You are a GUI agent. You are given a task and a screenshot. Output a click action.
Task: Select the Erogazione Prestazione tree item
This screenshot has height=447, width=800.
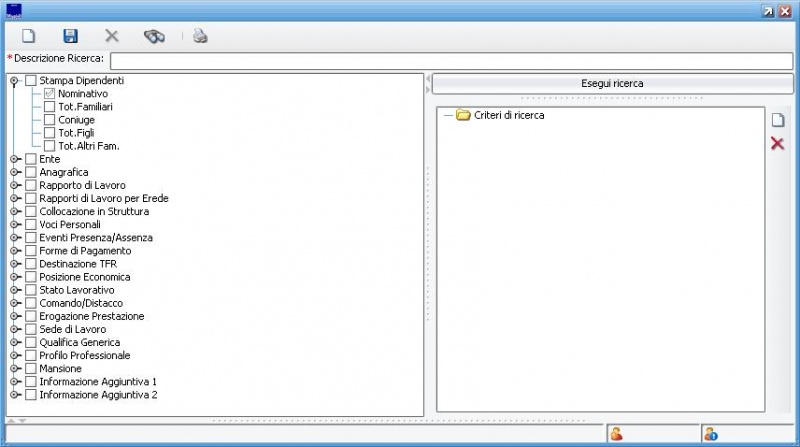pos(92,316)
